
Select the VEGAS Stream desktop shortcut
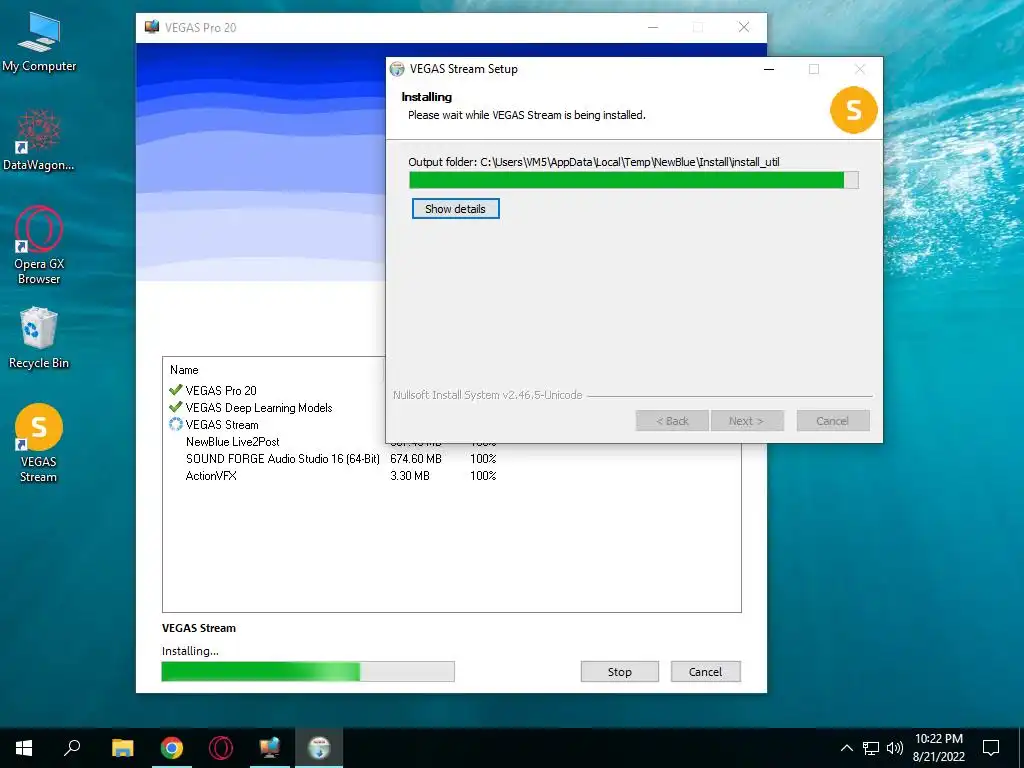click(39, 444)
